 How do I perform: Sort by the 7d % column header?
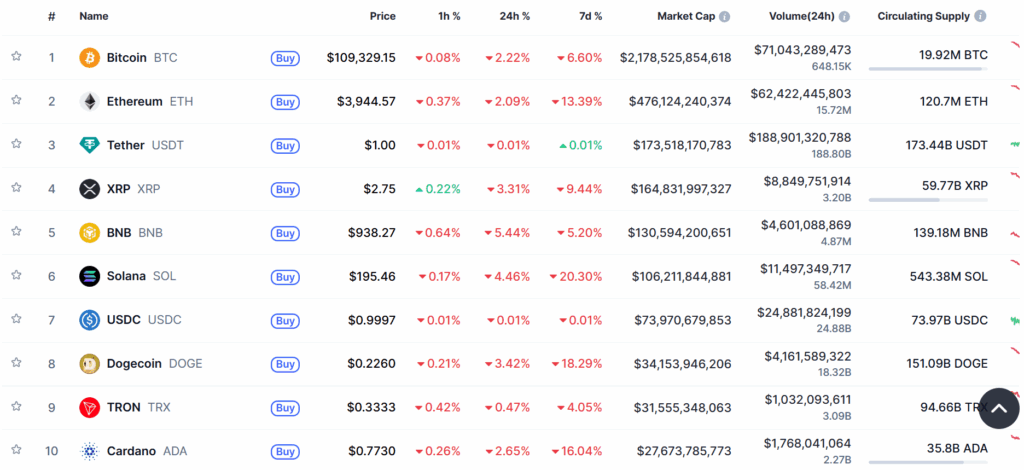coord(591,16)
